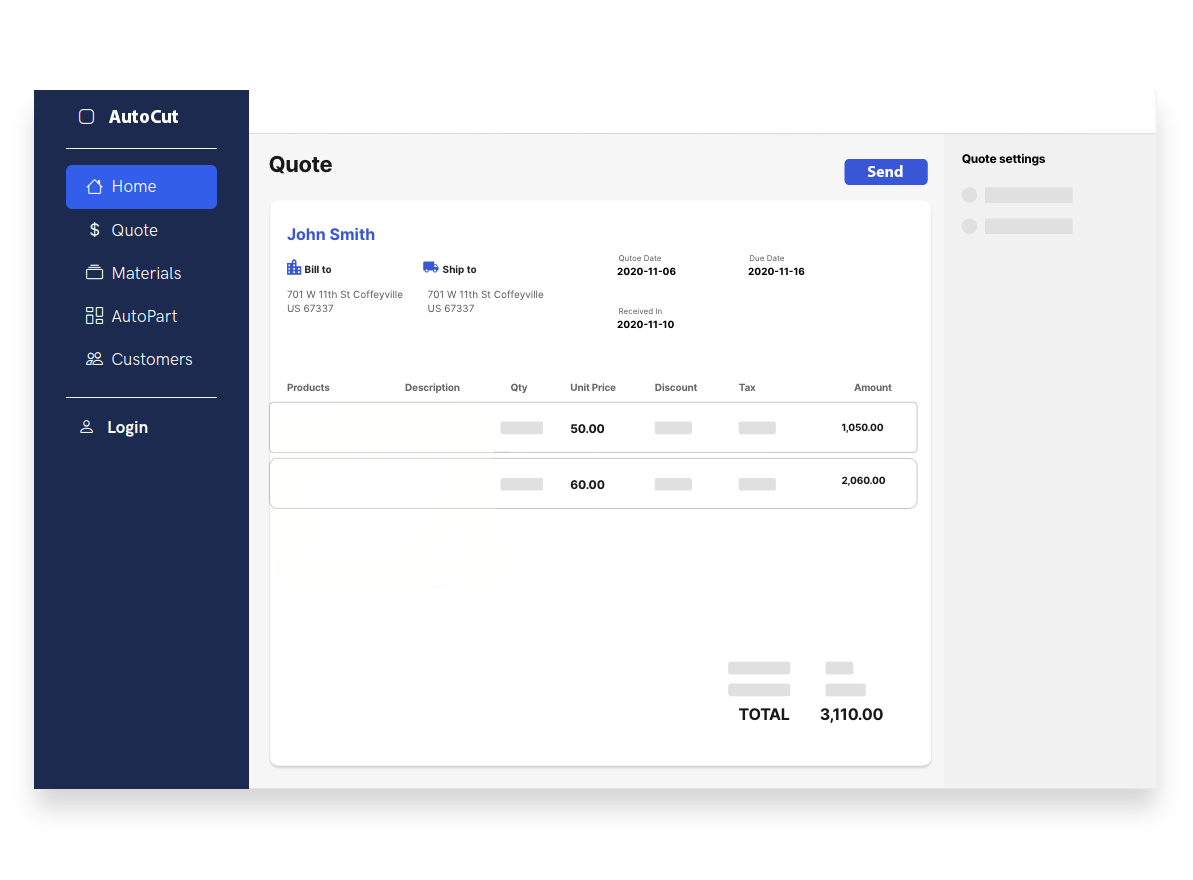Click the Tax column header
The image size is (1193, 880).
tap(747, 387)
